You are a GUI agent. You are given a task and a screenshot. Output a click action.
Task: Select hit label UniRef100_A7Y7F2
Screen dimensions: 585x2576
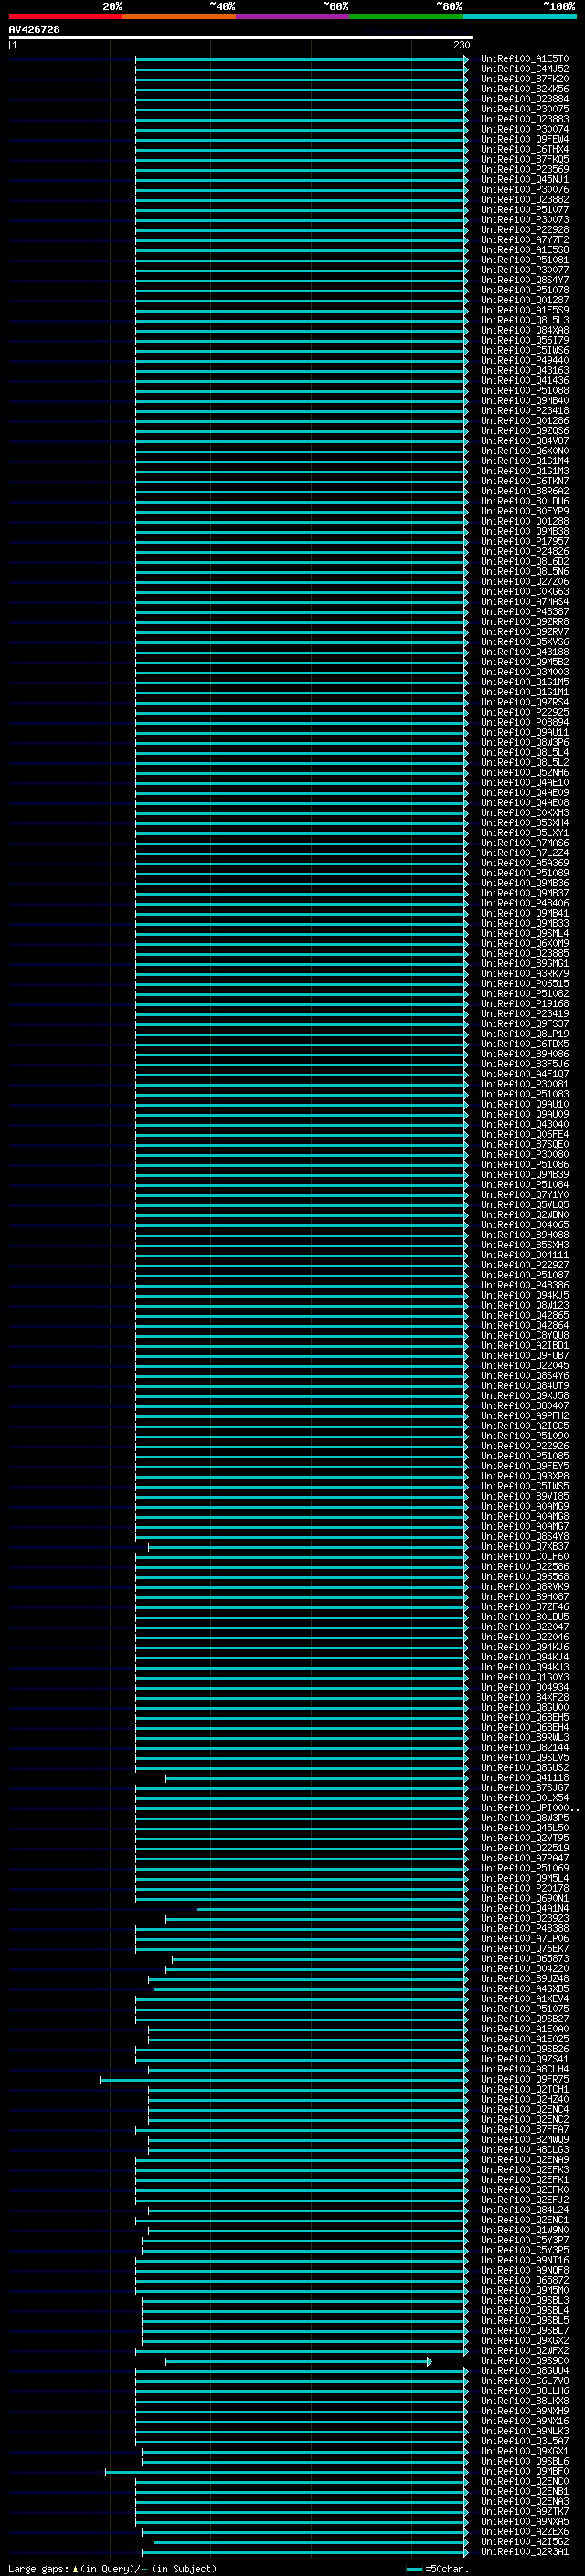coord(524,240)
